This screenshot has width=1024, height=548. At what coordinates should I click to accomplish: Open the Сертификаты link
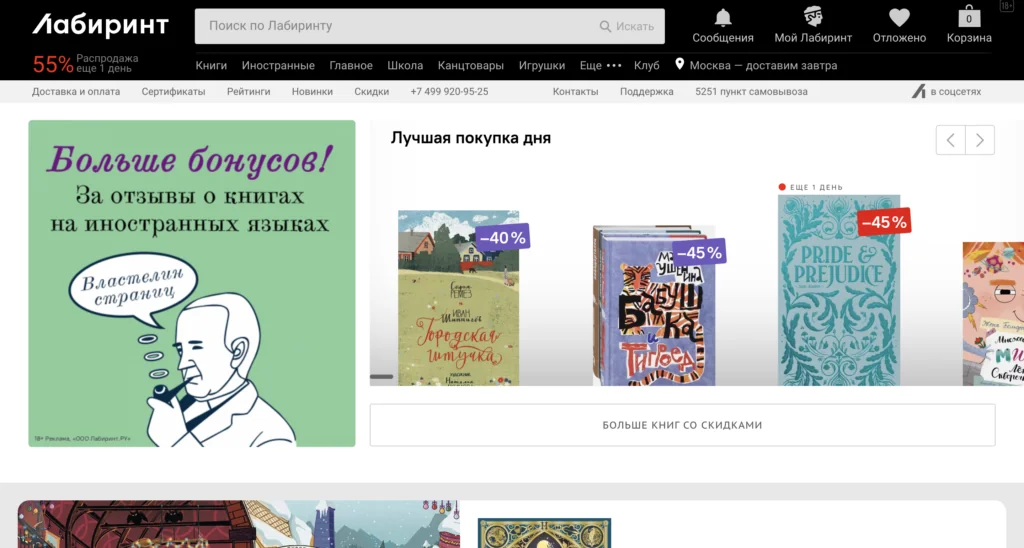click(x=173, y=91)
